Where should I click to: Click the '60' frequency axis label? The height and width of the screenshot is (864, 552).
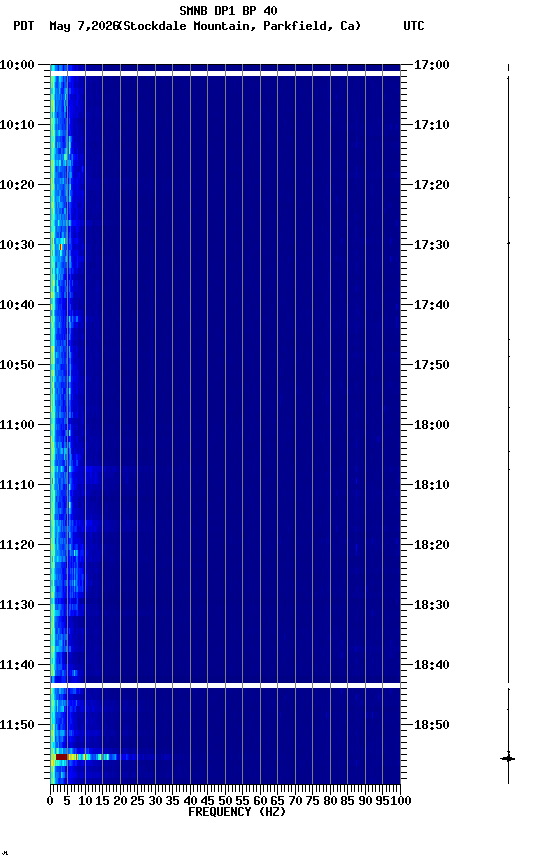tap(260, 802)
